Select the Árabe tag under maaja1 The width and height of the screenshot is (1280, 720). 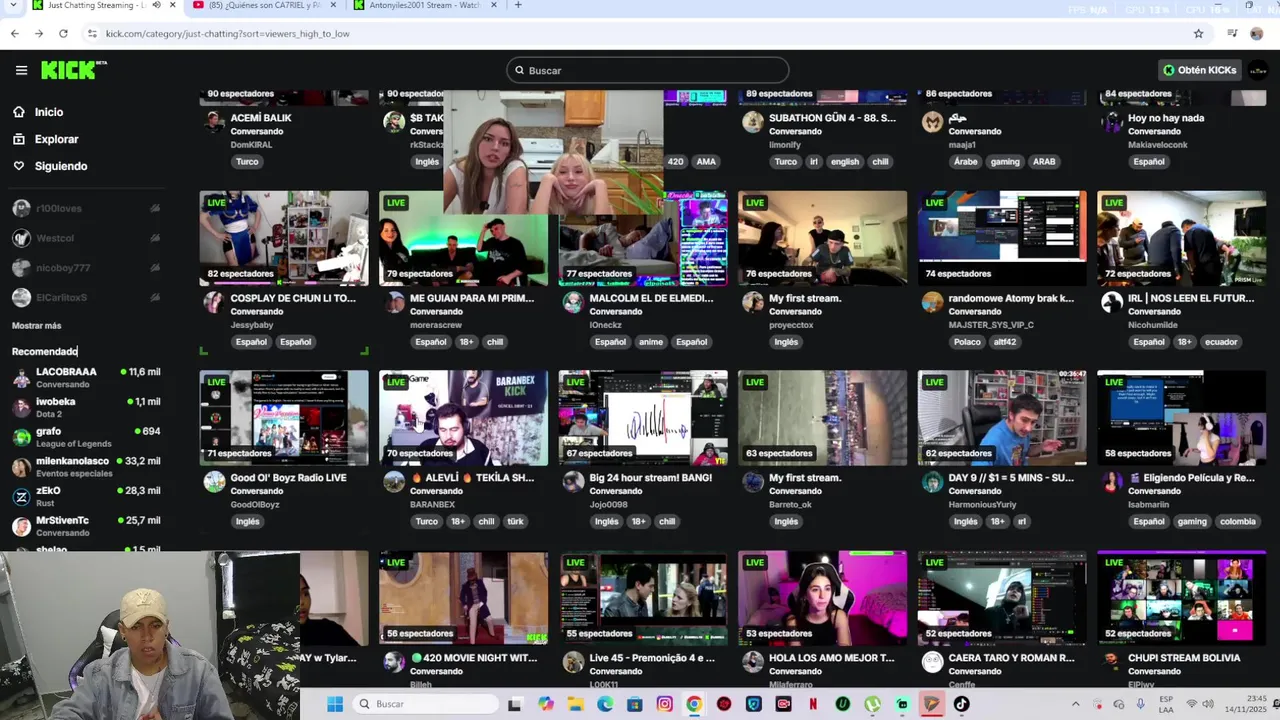[965, 162]
